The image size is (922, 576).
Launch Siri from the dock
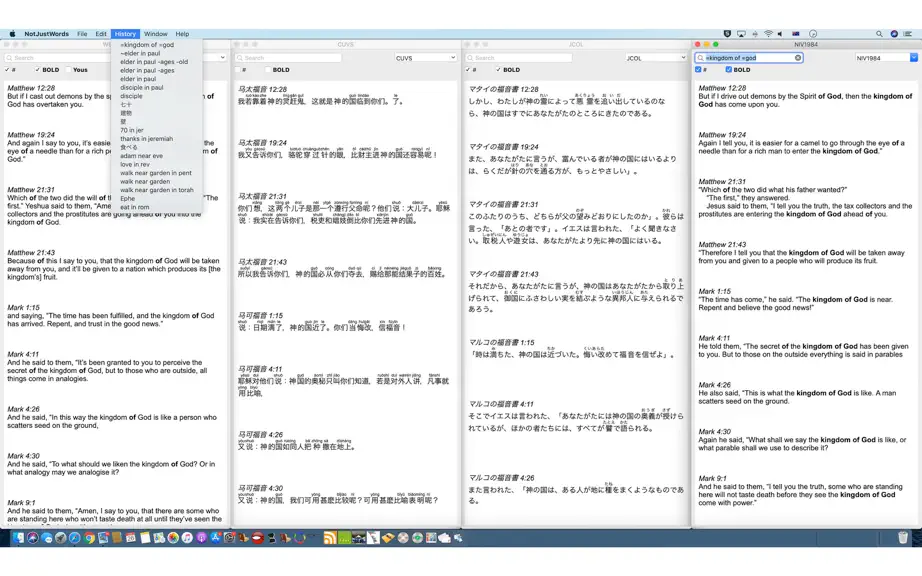[x=32, y=538]
